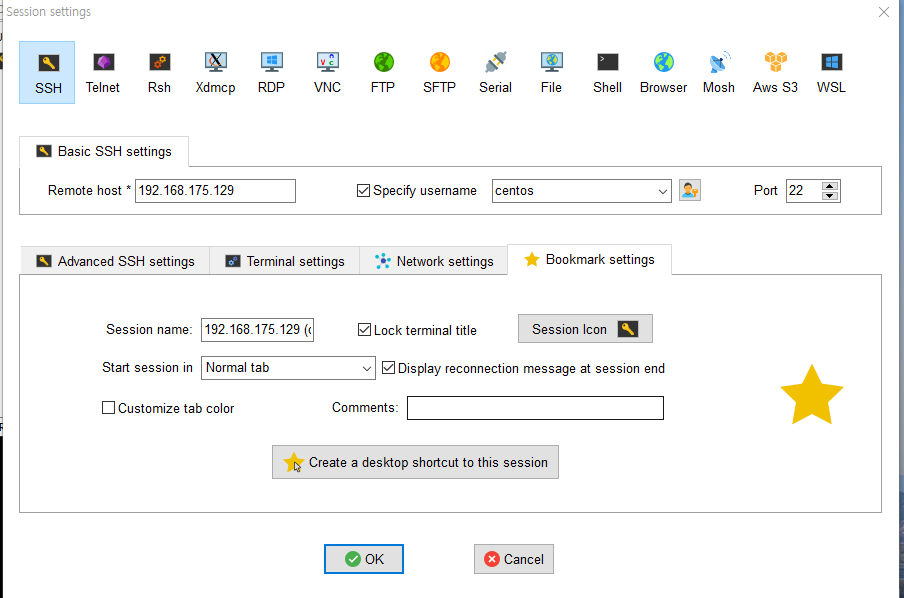Viewport: 904px width, 598px height.
Task: Choose the Shell session type
Action: (607, 73)
